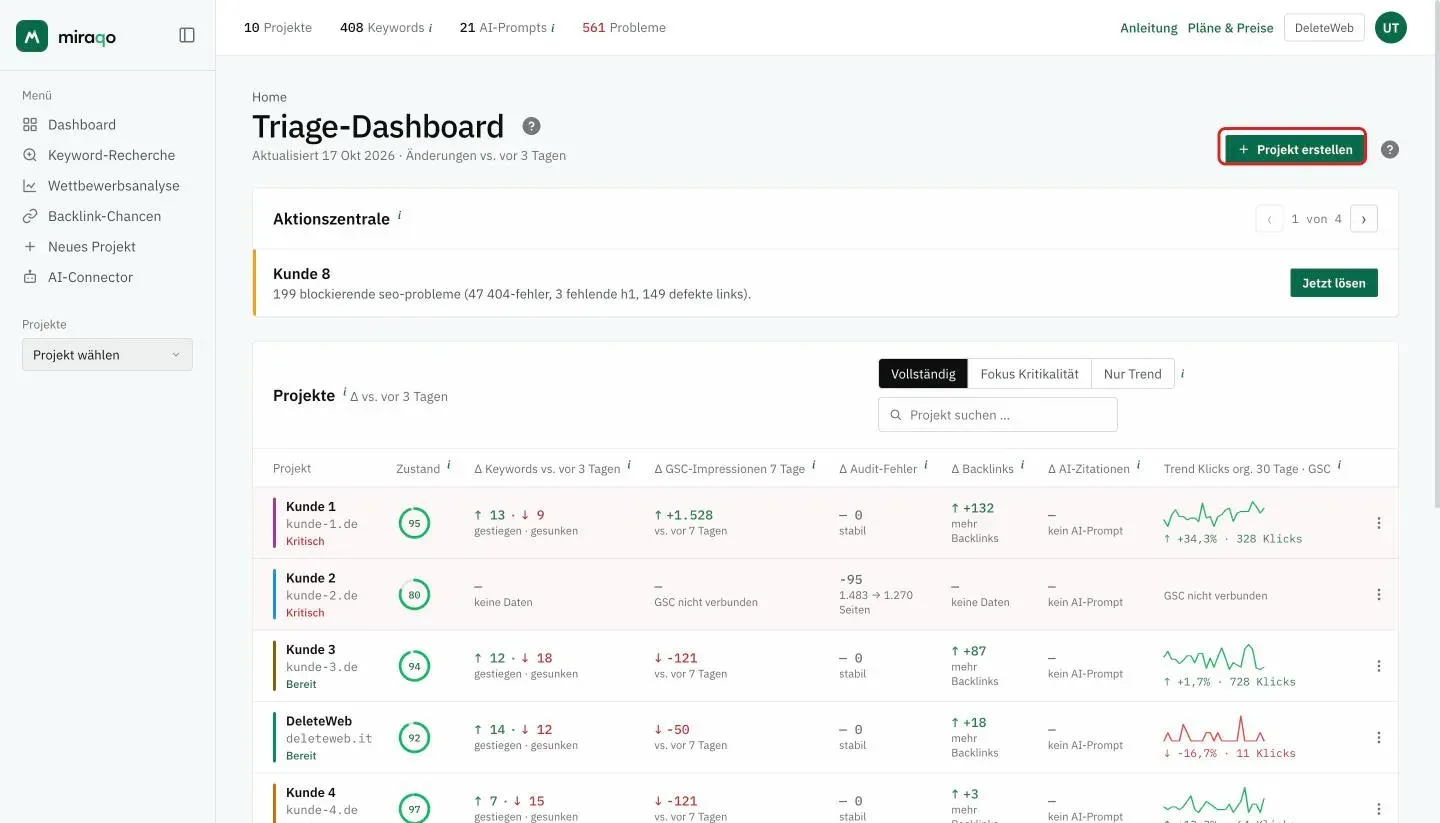The image size is (1440, 823).
Task: Click the Kunde 2 project name
Action: [x=311, y=578]
